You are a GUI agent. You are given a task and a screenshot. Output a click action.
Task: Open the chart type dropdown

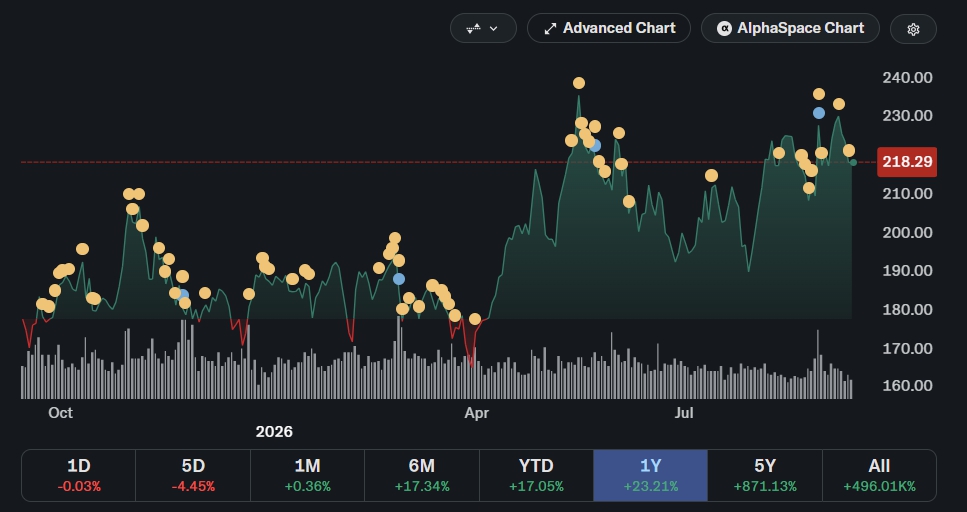(x=483, y=28)
